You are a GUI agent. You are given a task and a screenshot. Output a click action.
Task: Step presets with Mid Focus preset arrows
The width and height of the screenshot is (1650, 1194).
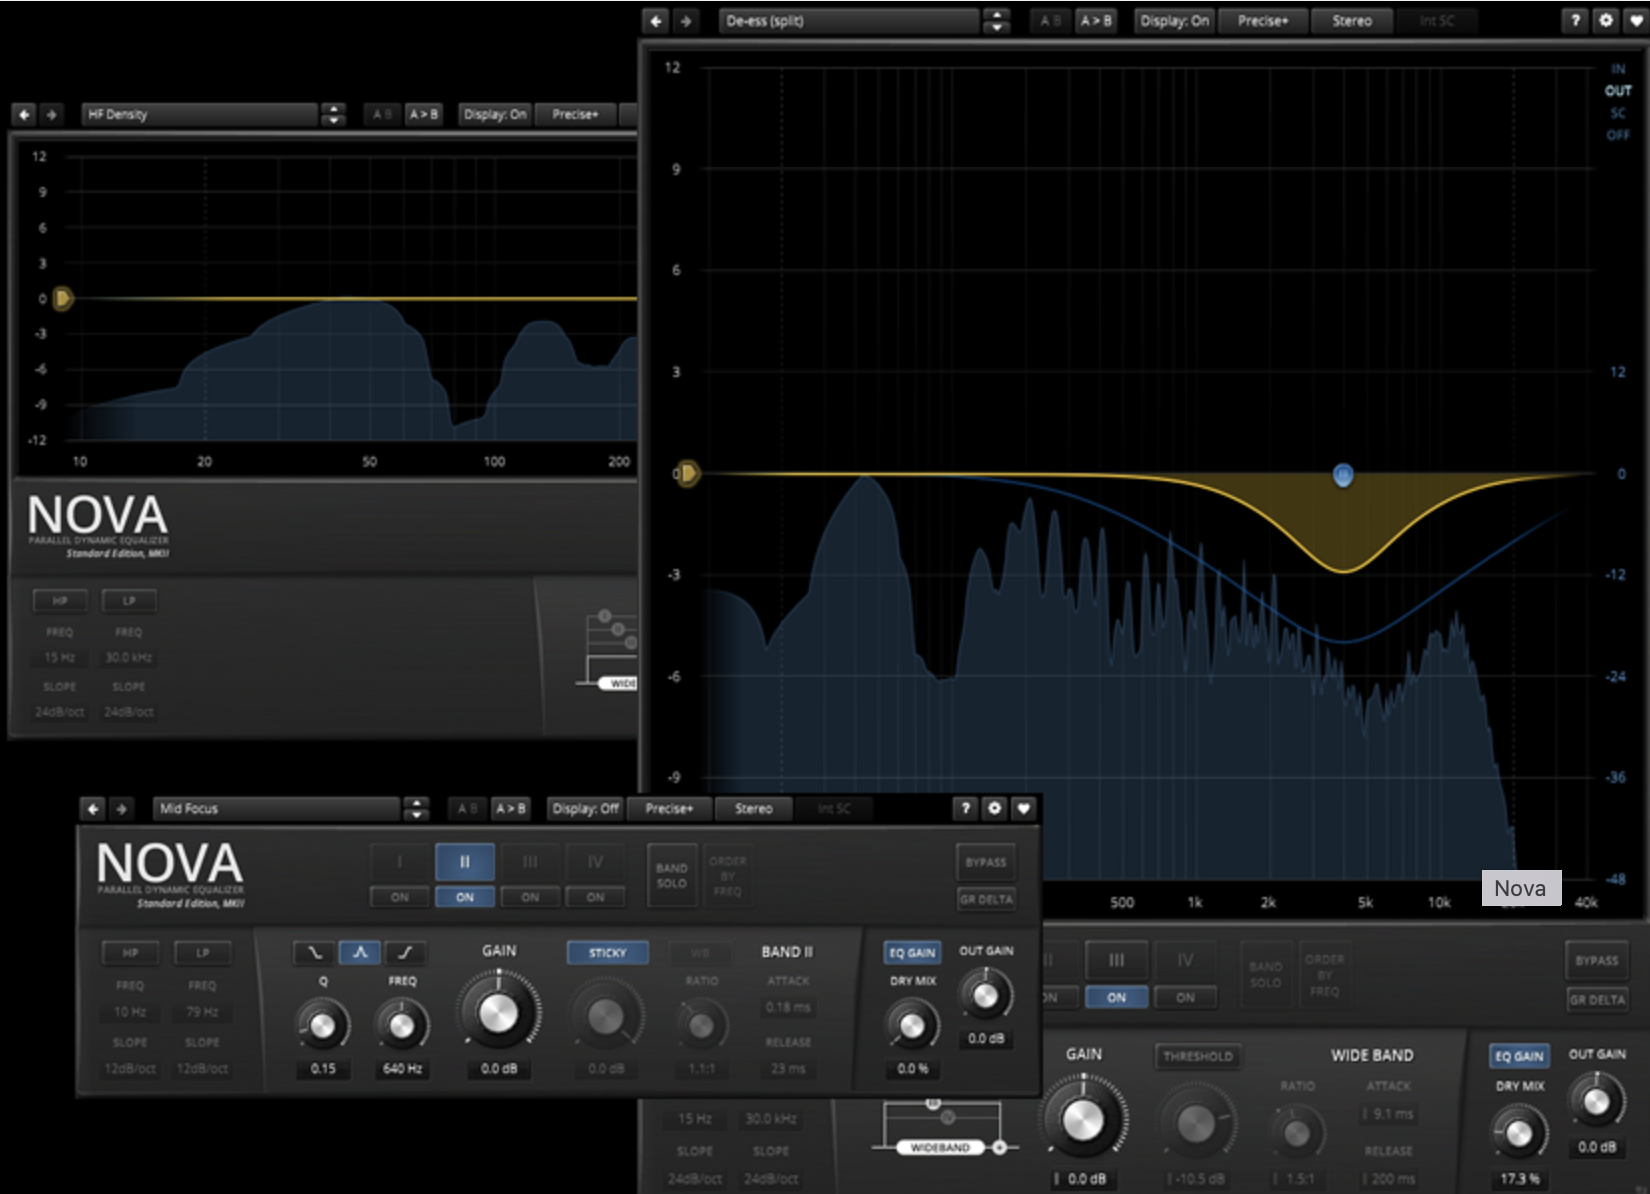(x=416, y=808)
